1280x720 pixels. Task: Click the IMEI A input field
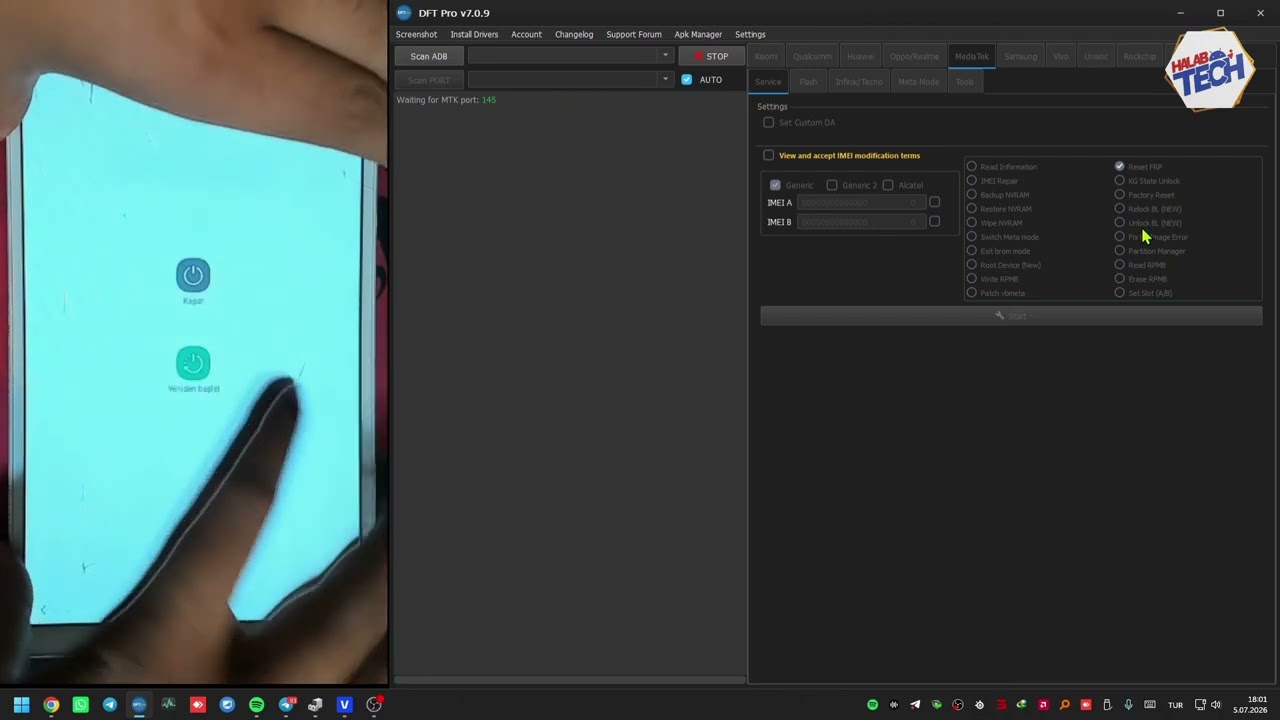click(x=861, y=203)
